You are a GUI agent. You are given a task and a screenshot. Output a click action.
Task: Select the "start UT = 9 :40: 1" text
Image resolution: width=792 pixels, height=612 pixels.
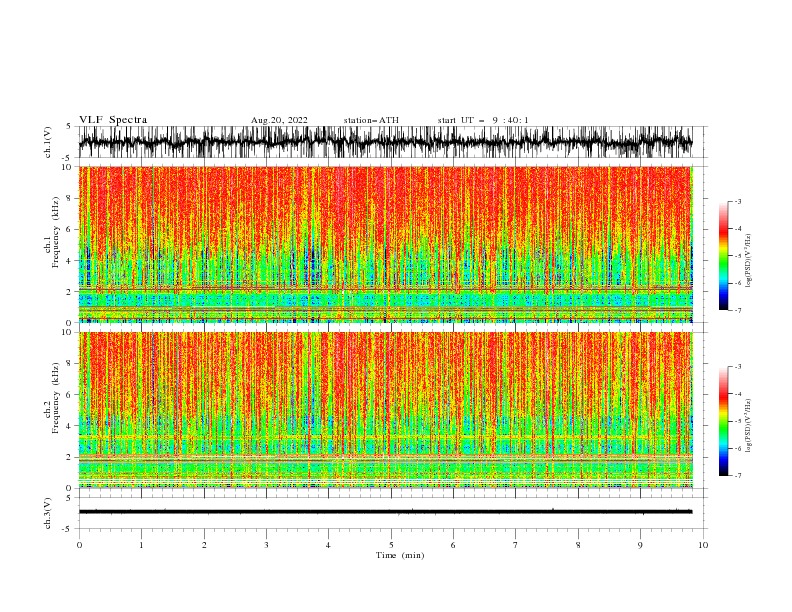coord(483,120)
